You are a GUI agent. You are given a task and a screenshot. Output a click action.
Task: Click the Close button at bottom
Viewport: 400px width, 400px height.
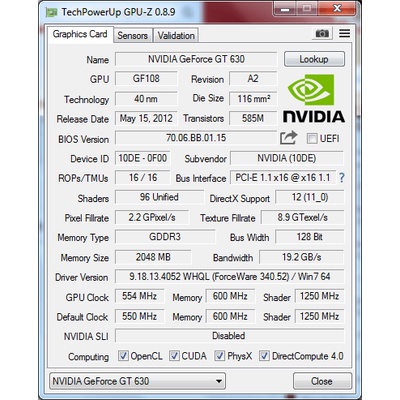(322, 381)
